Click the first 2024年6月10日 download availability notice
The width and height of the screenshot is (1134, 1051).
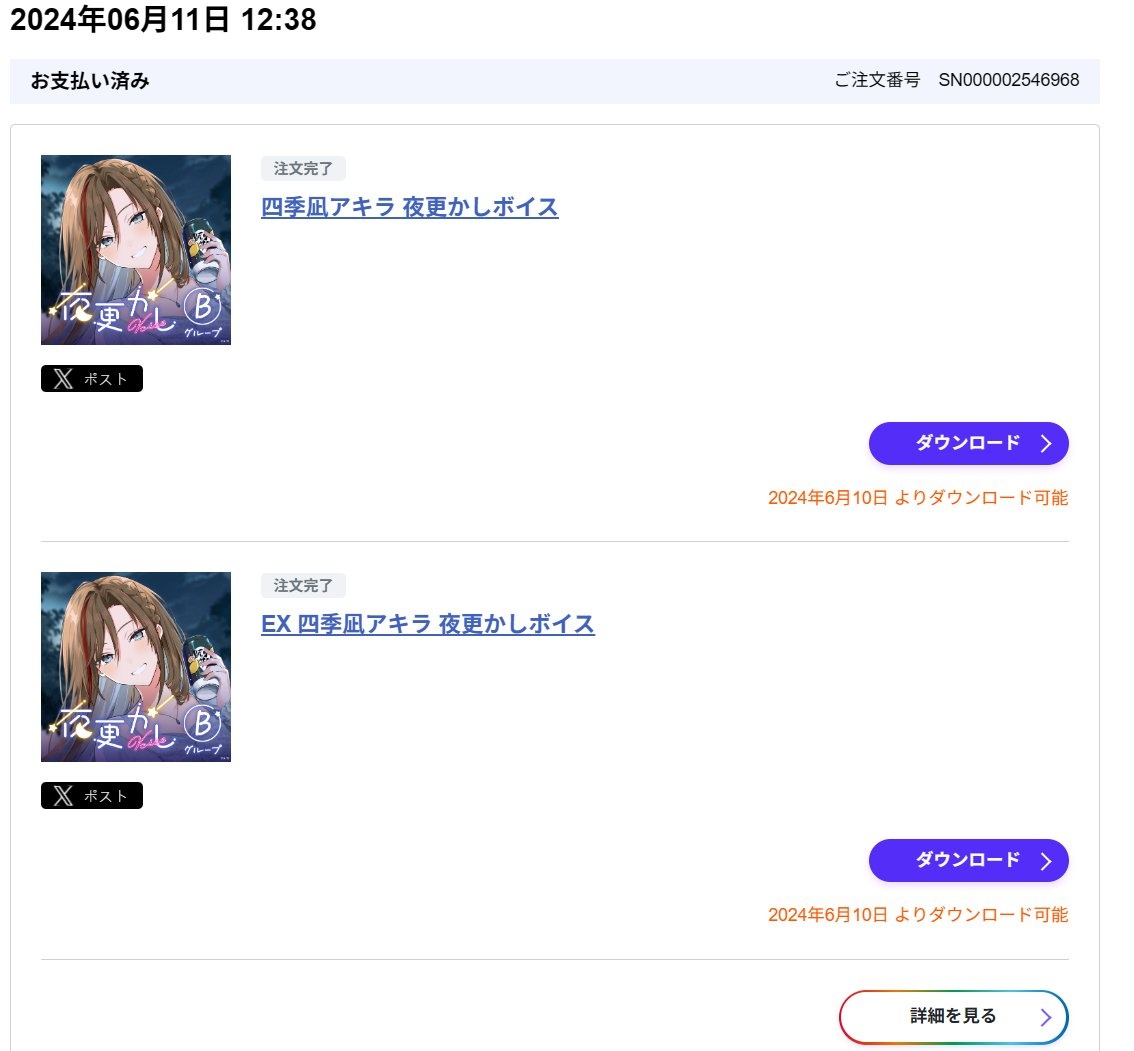(x=918, y=498)
